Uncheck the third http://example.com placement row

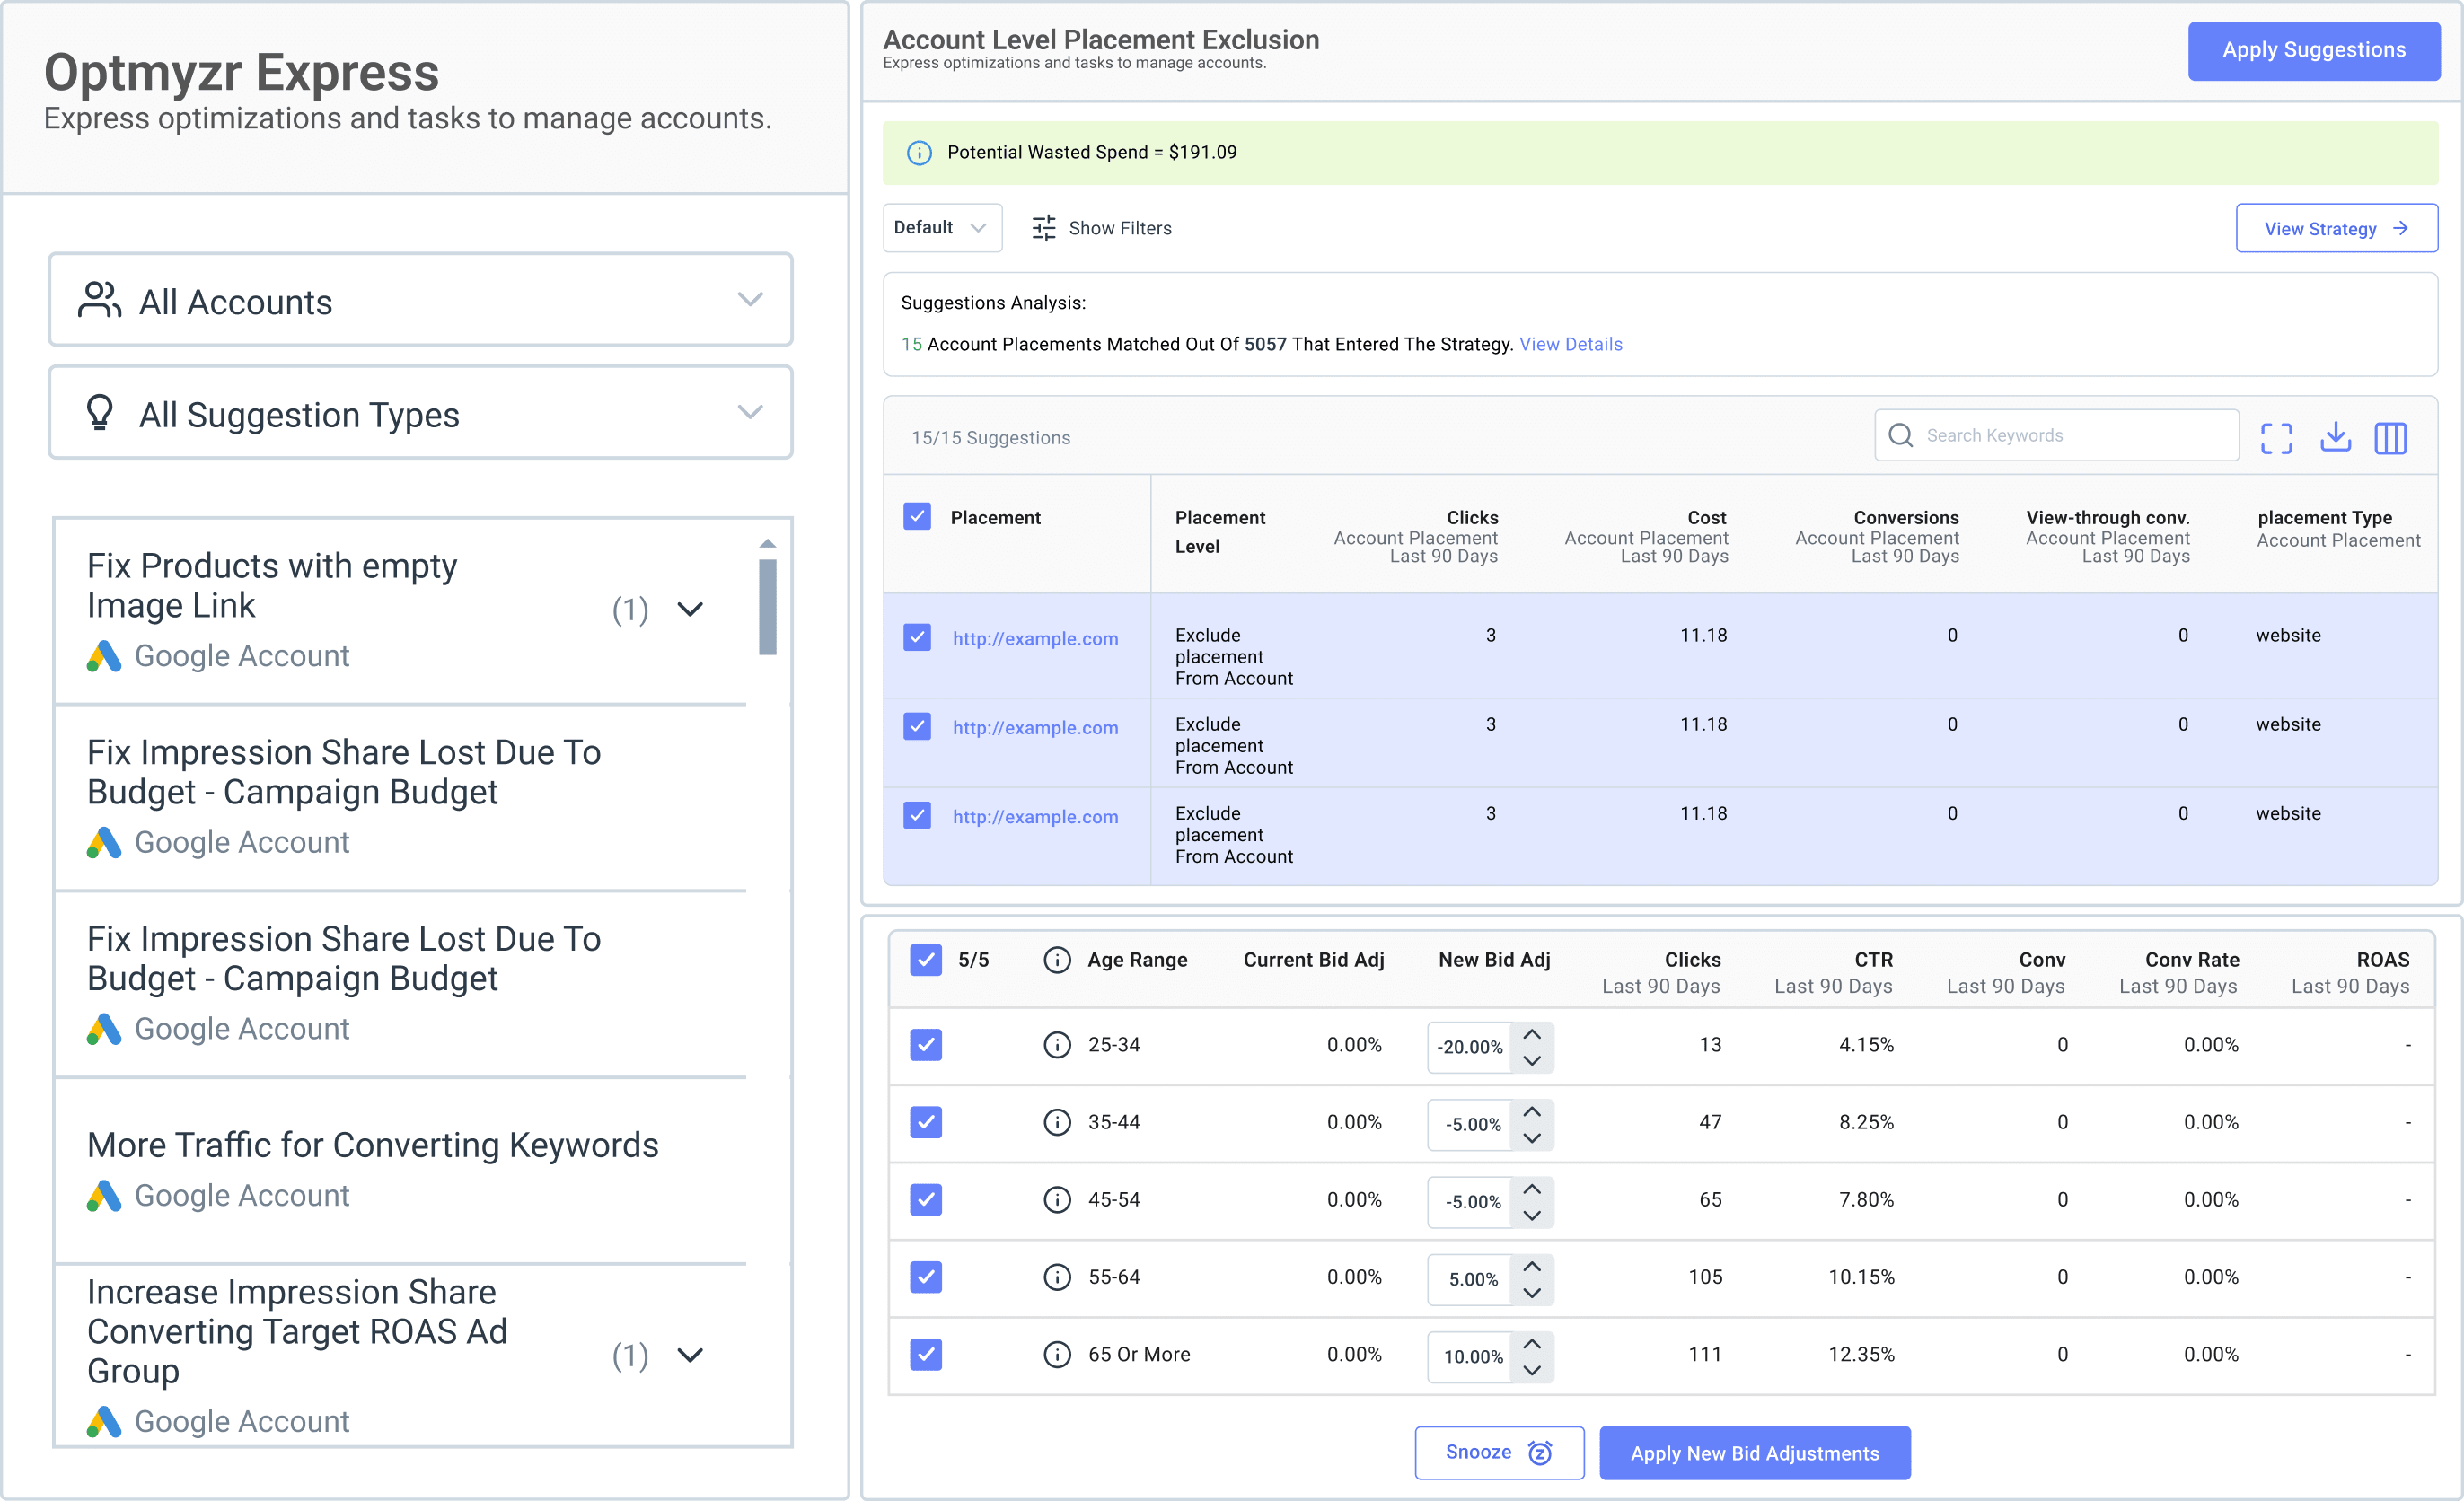pyautogui.click(x=917, y=815)
